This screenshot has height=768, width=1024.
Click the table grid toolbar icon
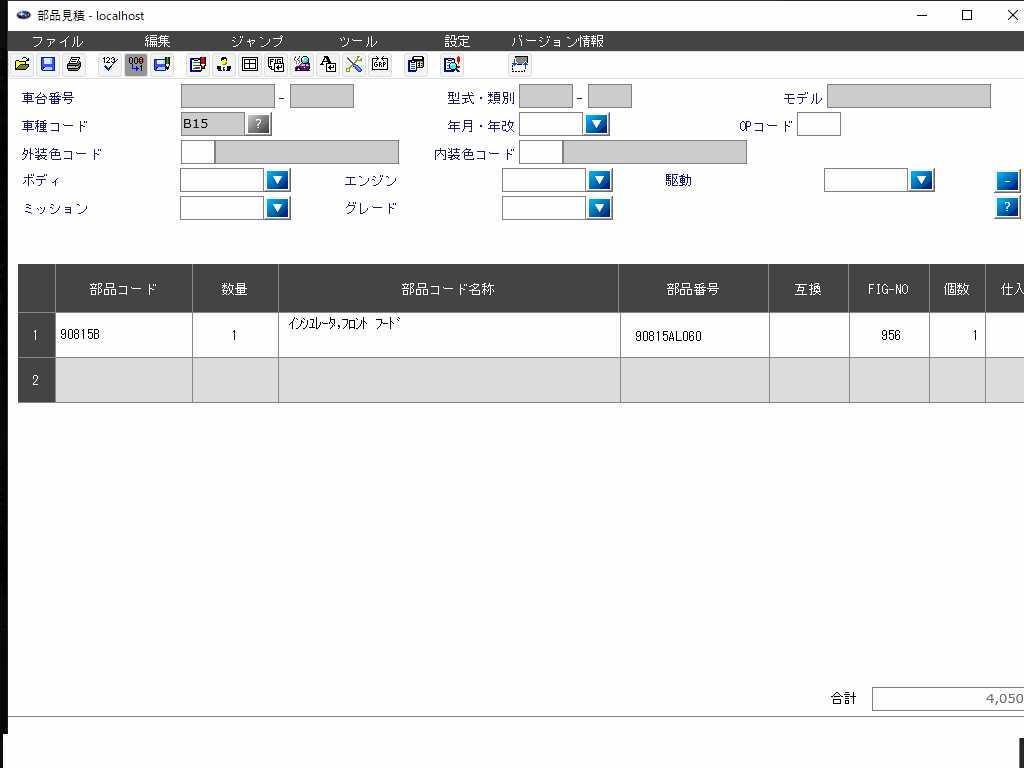[x=250, y=65]
